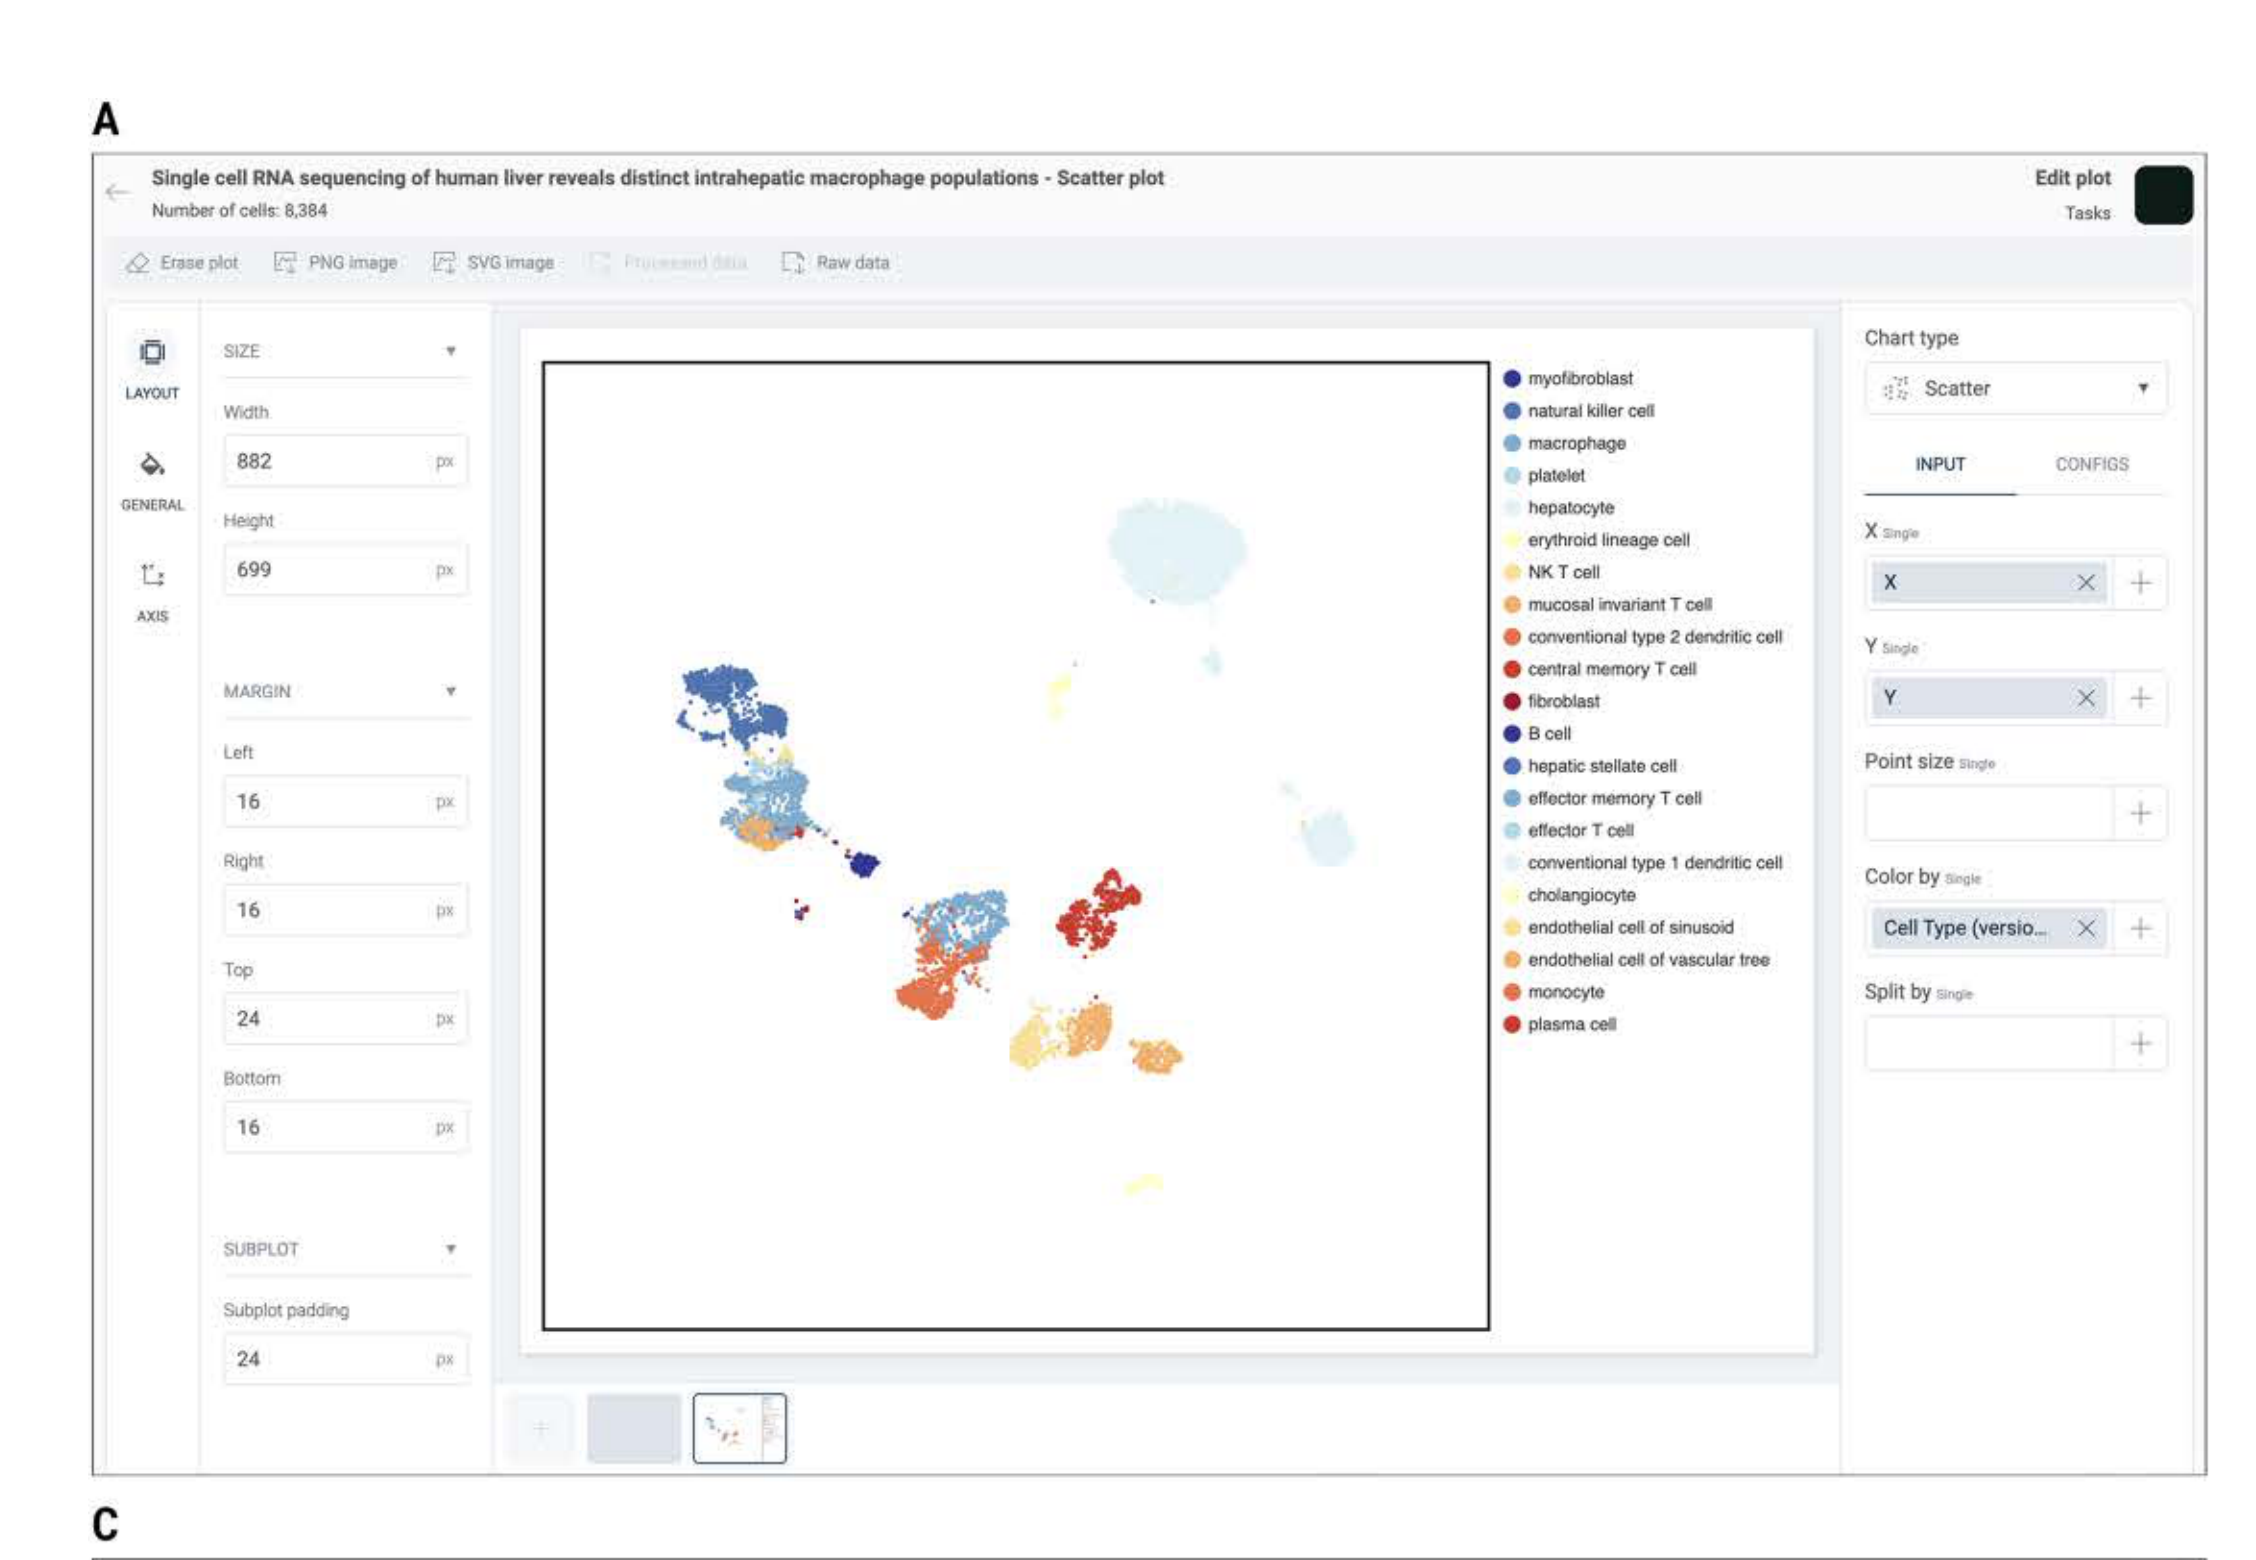The height and width of the screenshot is (1560, 2256).
Task: Toggle the B cell legend entry
Action: (x=1548, y=734)
